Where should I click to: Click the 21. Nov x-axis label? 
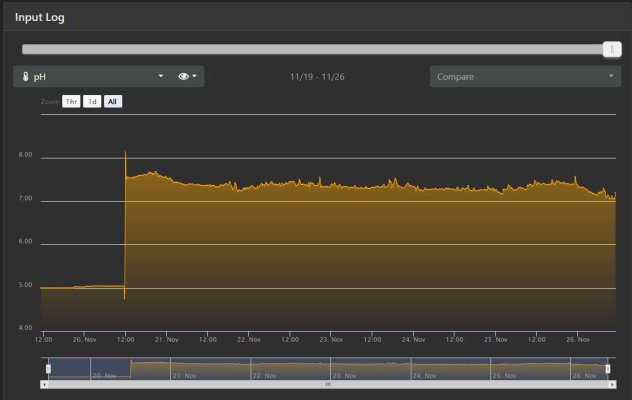tap(166, 340)
